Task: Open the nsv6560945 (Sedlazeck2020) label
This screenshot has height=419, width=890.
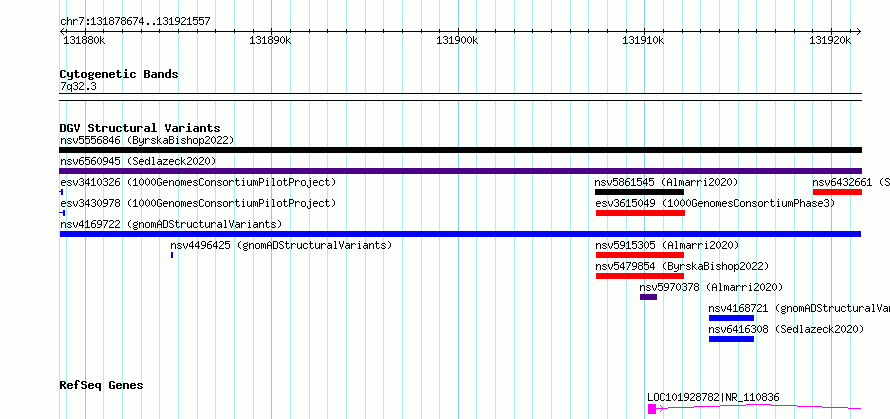Action: click(138, 161)
